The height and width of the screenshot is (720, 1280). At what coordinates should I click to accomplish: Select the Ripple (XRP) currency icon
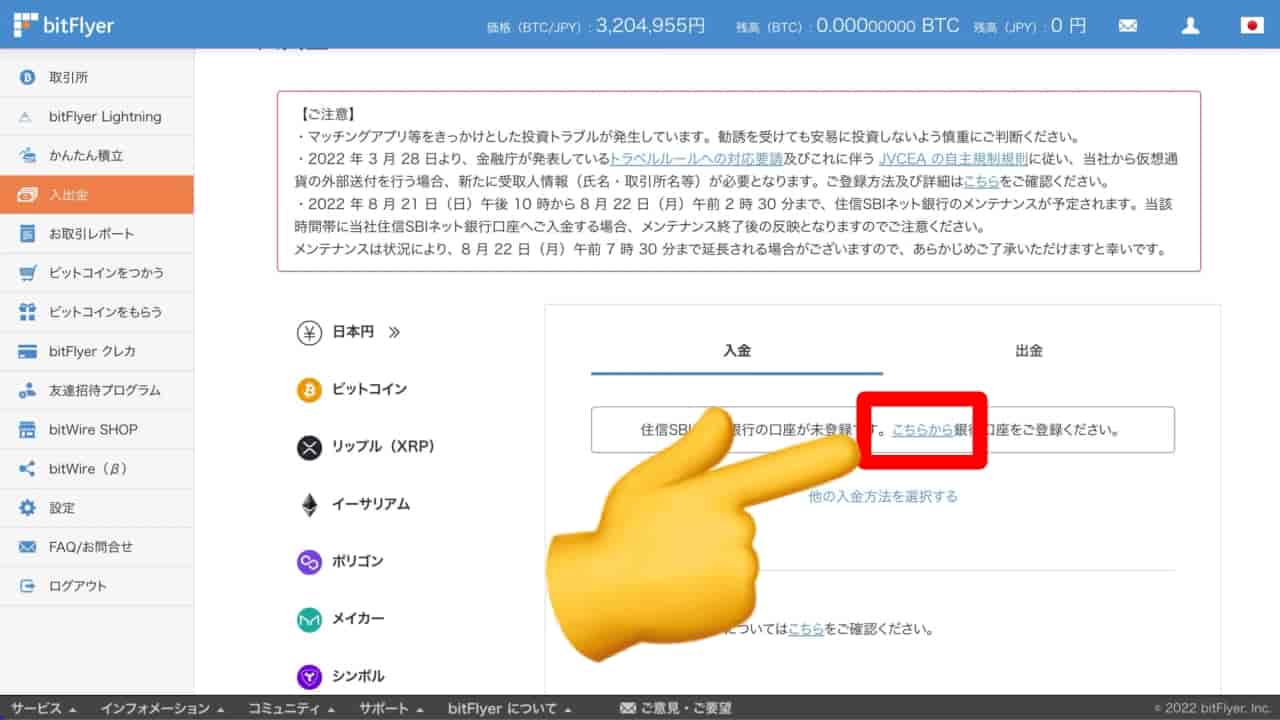pyautogui.click(x=309, y=447)
